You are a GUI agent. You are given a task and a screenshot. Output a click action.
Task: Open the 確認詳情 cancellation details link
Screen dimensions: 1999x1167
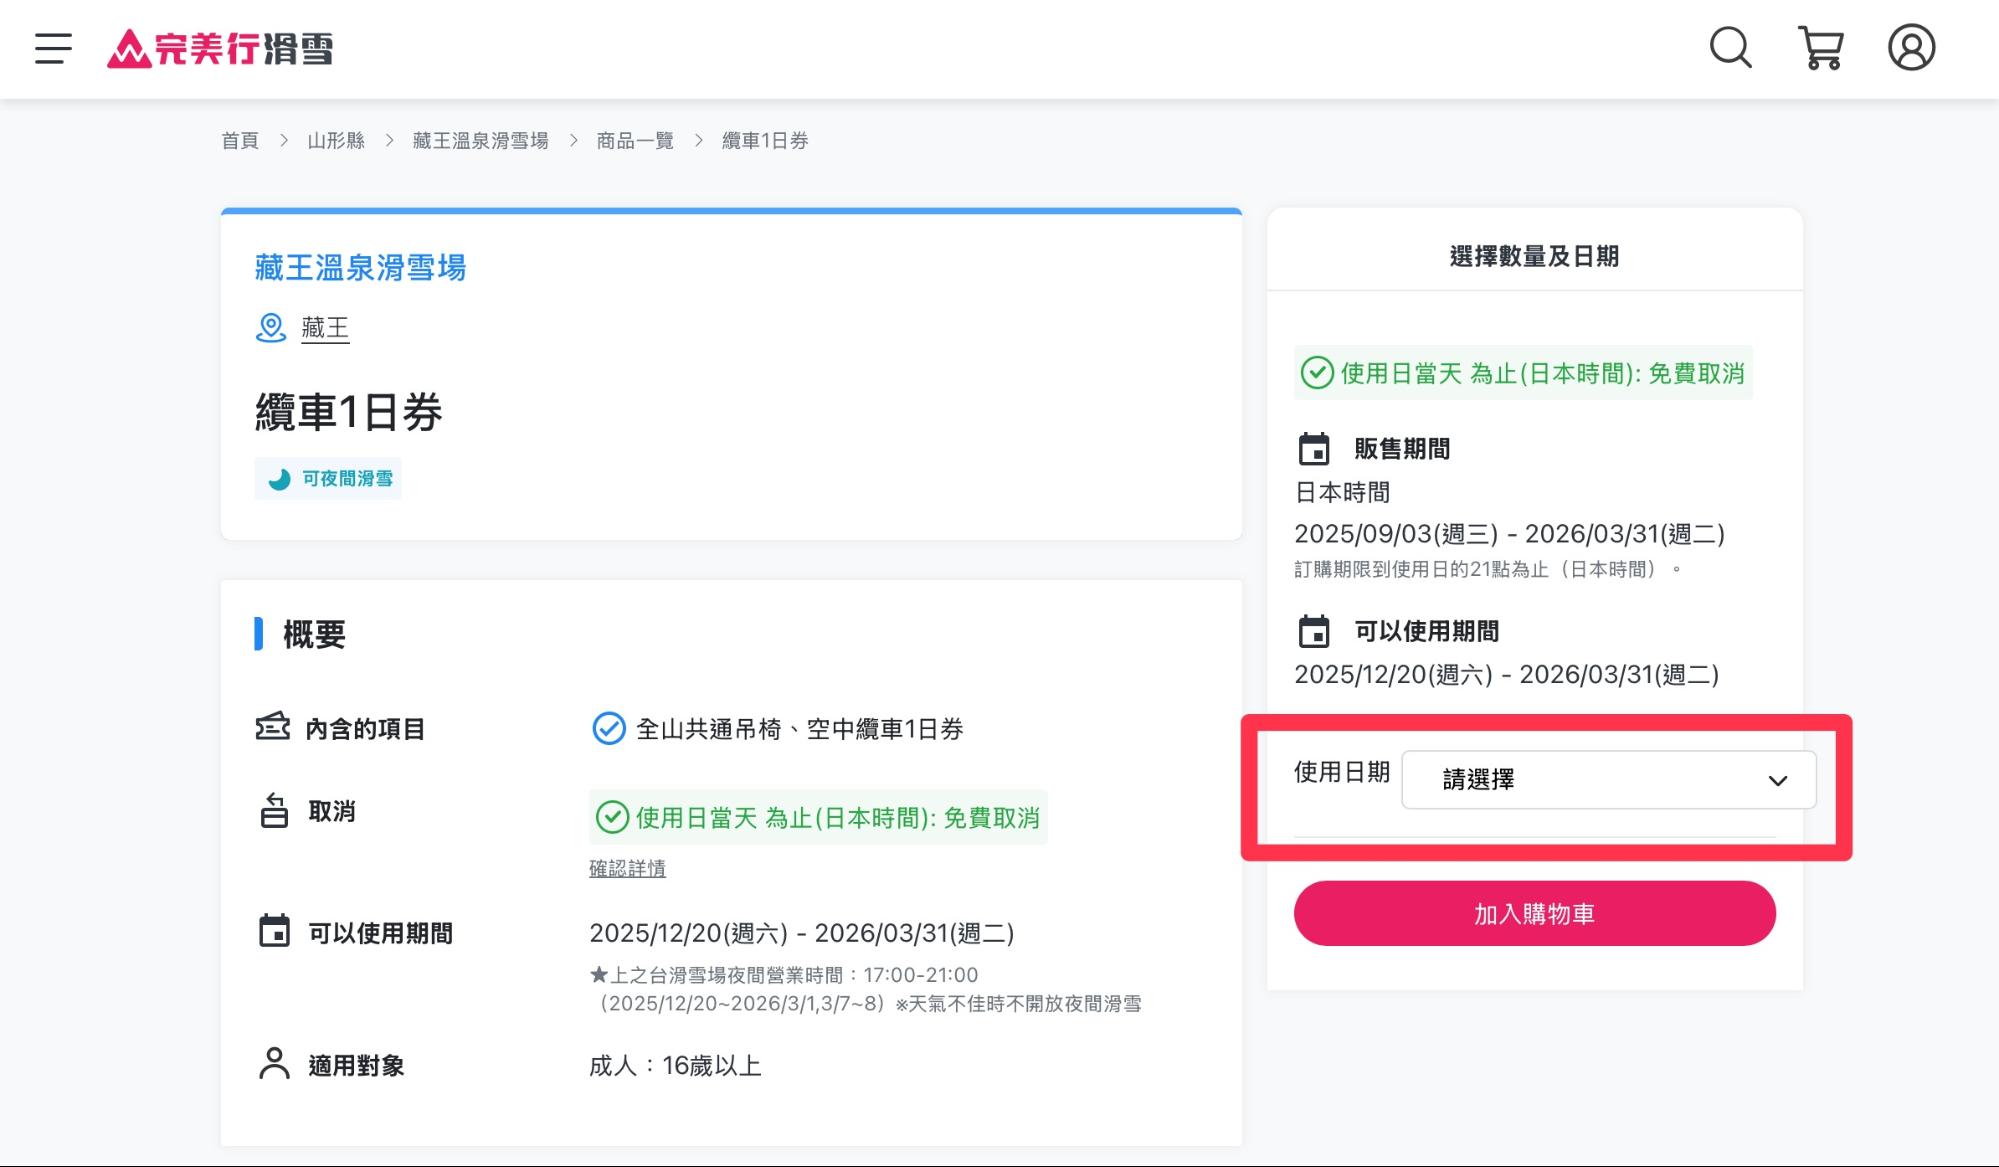tap(629, 868)
